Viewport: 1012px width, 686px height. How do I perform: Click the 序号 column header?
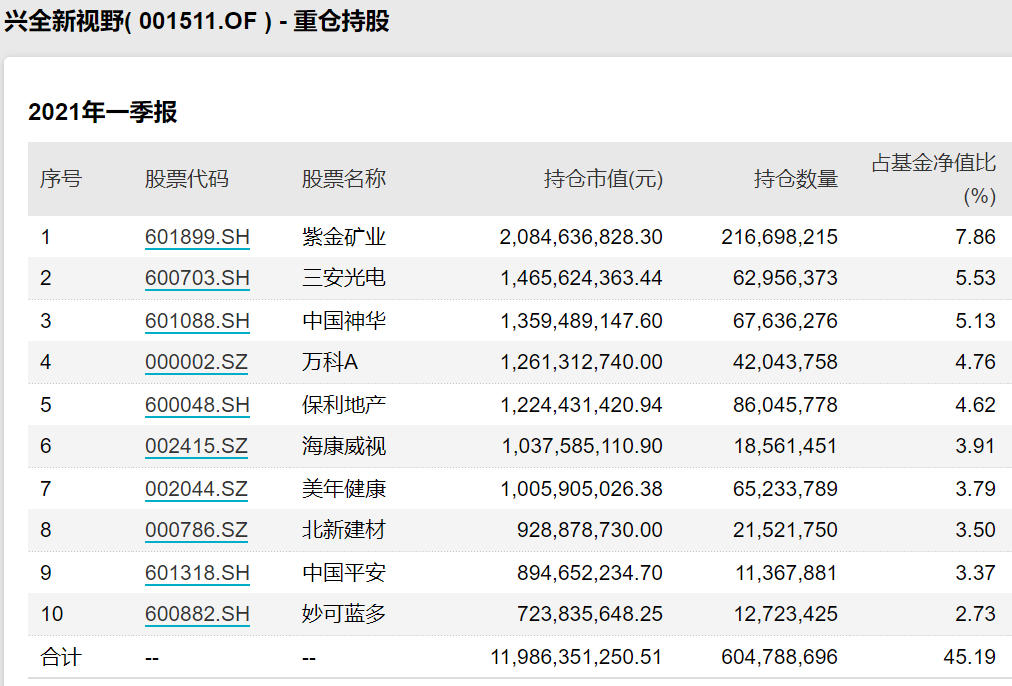[61, 179]
